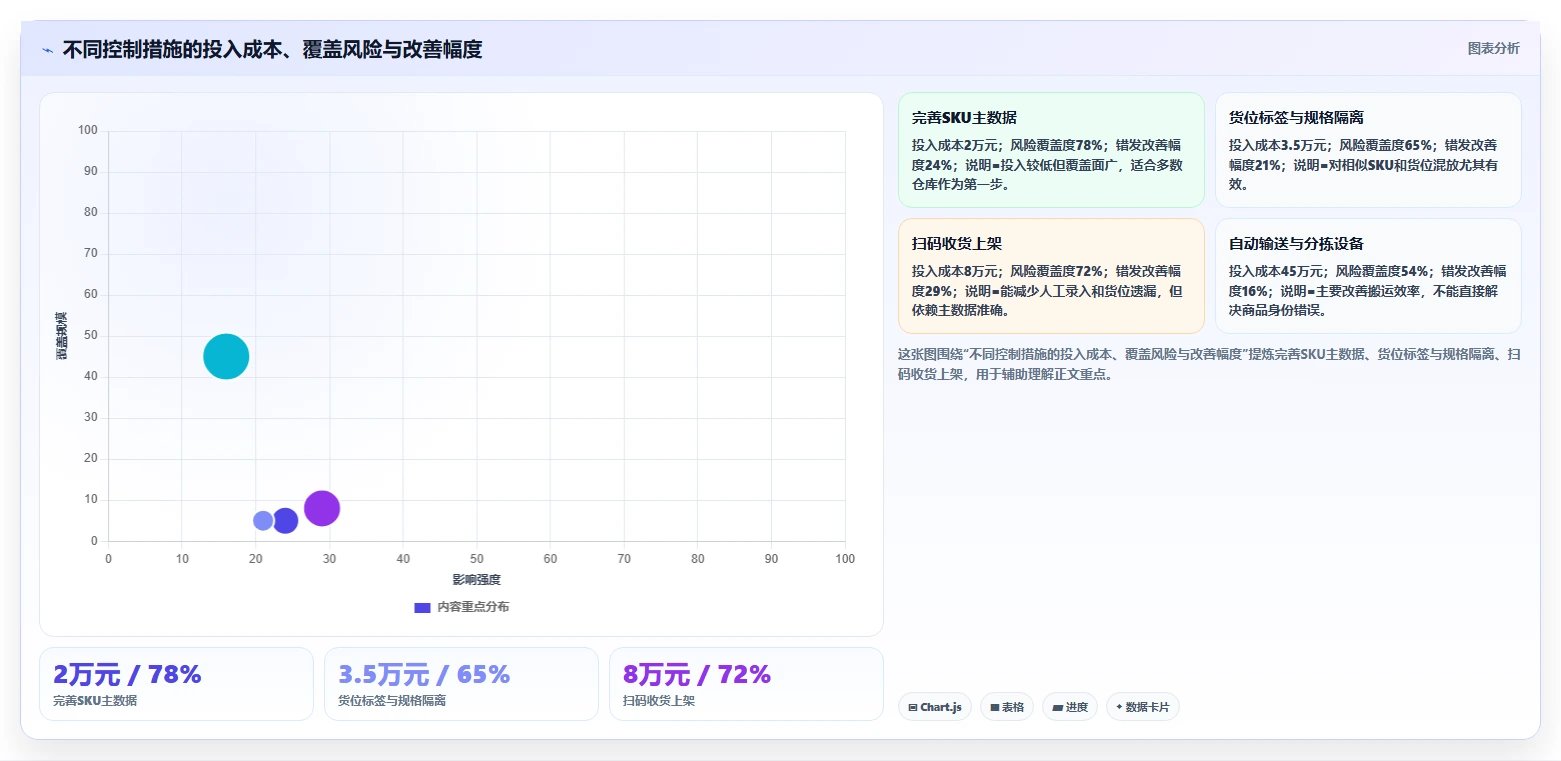Click the chart title 不同控制措施的投入成本
This screenshot has height=761, width=1561.
click(272, 50)
